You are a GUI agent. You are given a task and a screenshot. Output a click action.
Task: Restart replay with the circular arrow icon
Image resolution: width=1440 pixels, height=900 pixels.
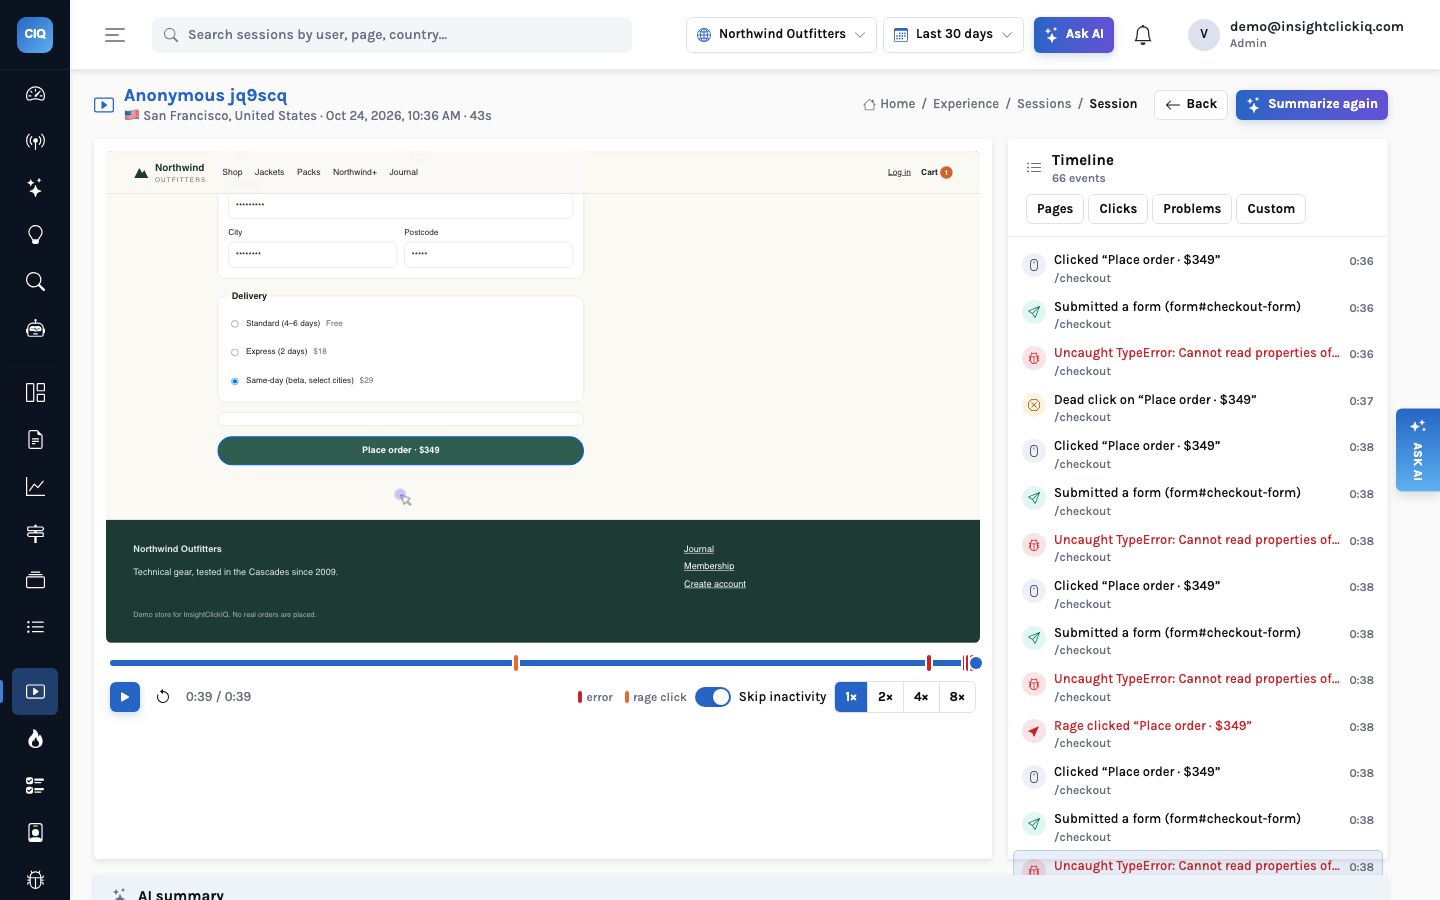pos(163,697)
